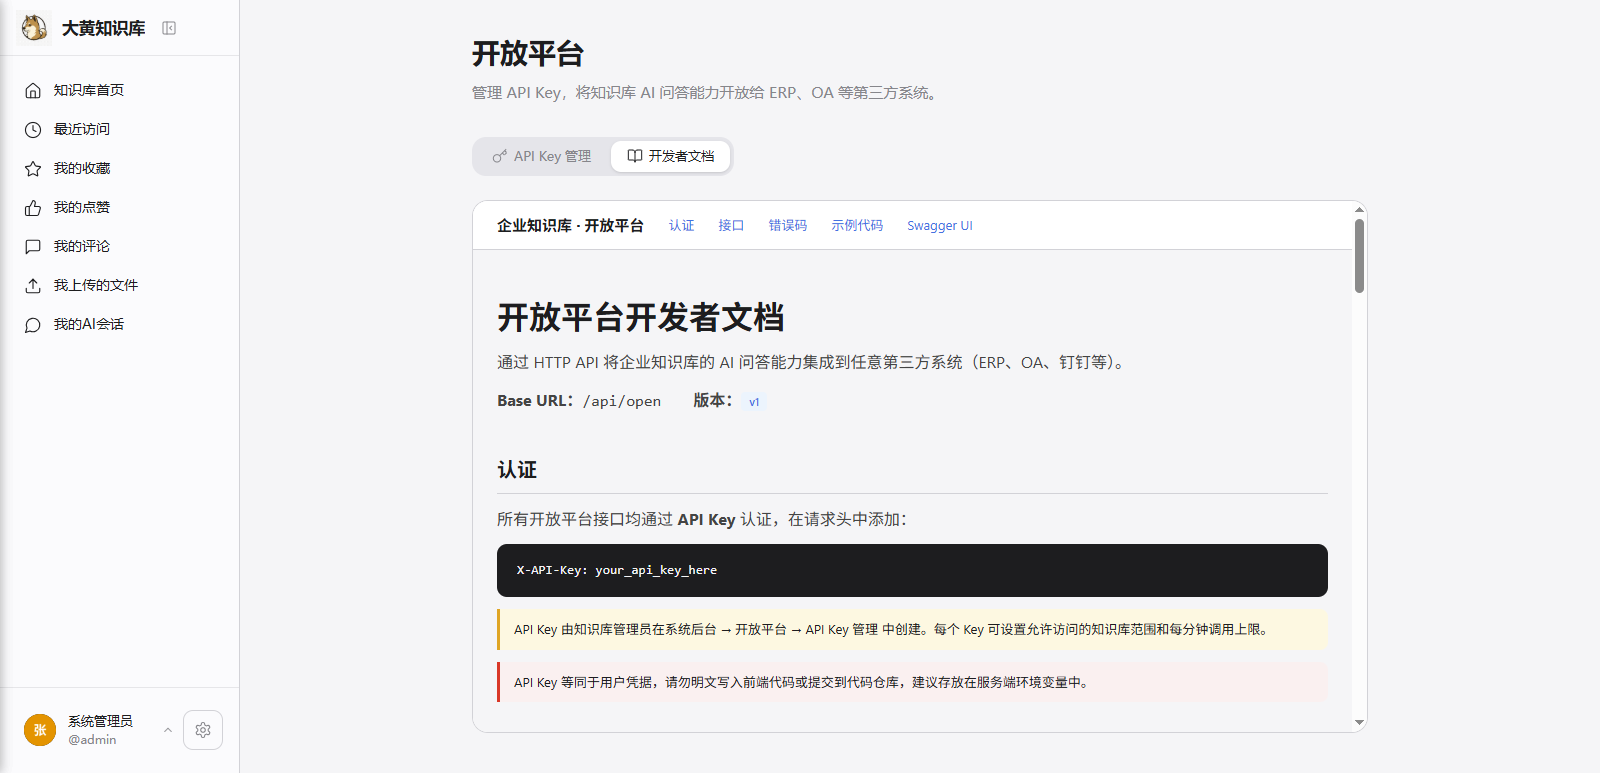Screen dimensions: 1600x773
Task: Switch to the API Key 管理 tab
Action: click(542, 156)
